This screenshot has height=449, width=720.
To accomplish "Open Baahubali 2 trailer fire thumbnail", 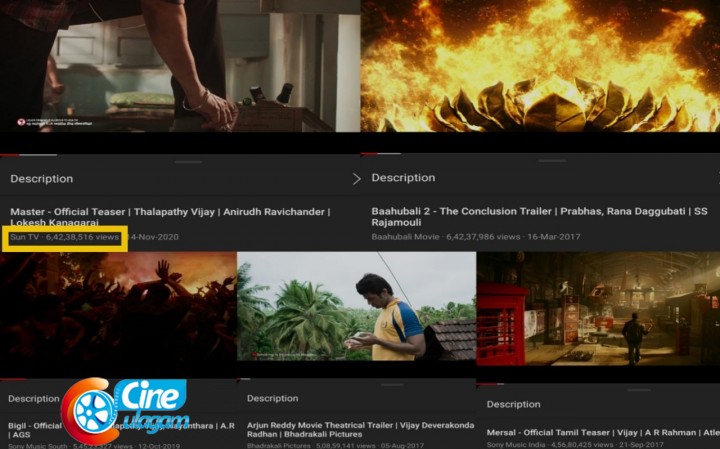I will click(x=540, y=65).
